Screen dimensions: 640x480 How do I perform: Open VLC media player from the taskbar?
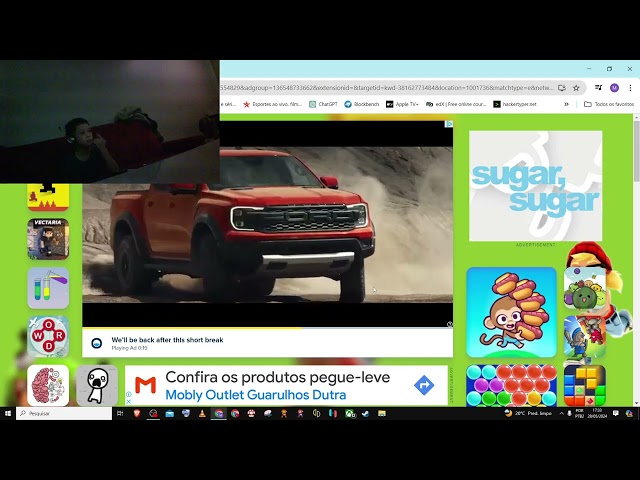(x=202, y=413)
